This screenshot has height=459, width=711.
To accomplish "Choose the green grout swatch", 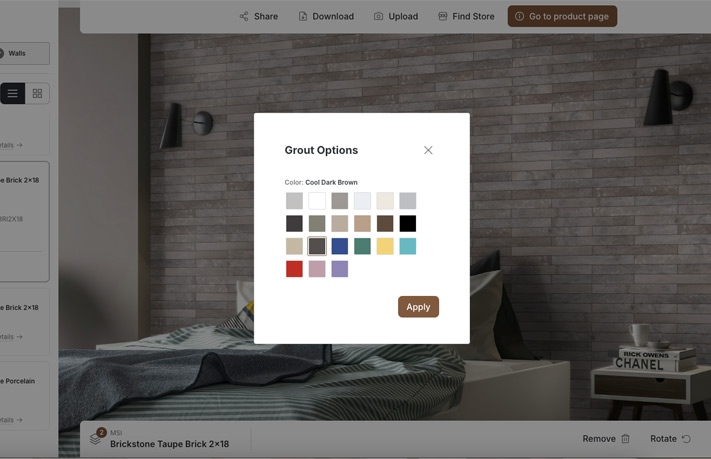I will [x=362, y=246].
